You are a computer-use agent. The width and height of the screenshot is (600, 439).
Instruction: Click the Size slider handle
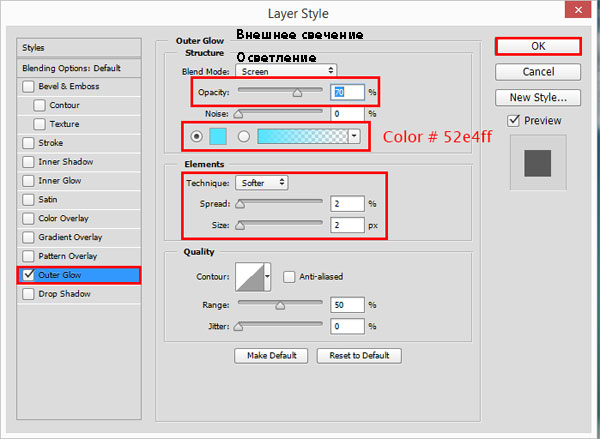tap(240, 225)
